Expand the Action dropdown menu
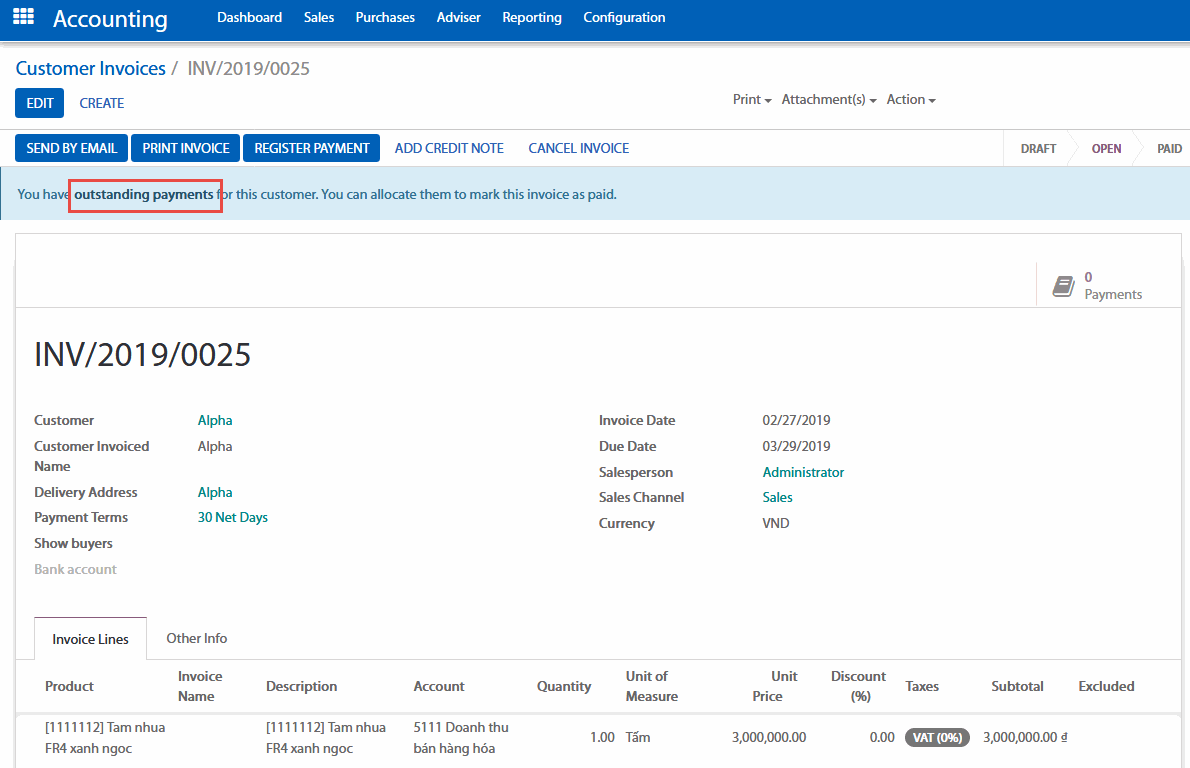Viewport: 1190px width, 768px height. [910, 100]
